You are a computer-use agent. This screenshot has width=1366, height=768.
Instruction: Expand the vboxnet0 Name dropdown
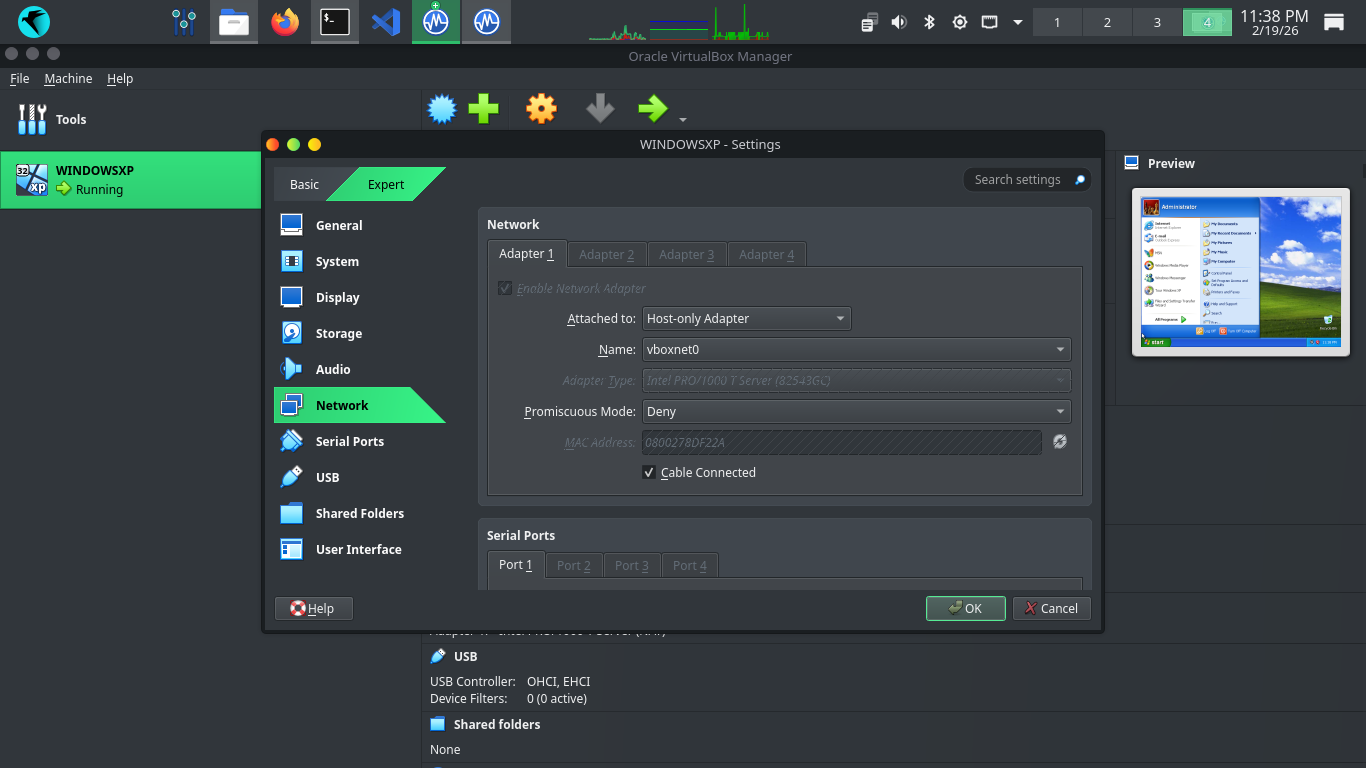[856, 349]
